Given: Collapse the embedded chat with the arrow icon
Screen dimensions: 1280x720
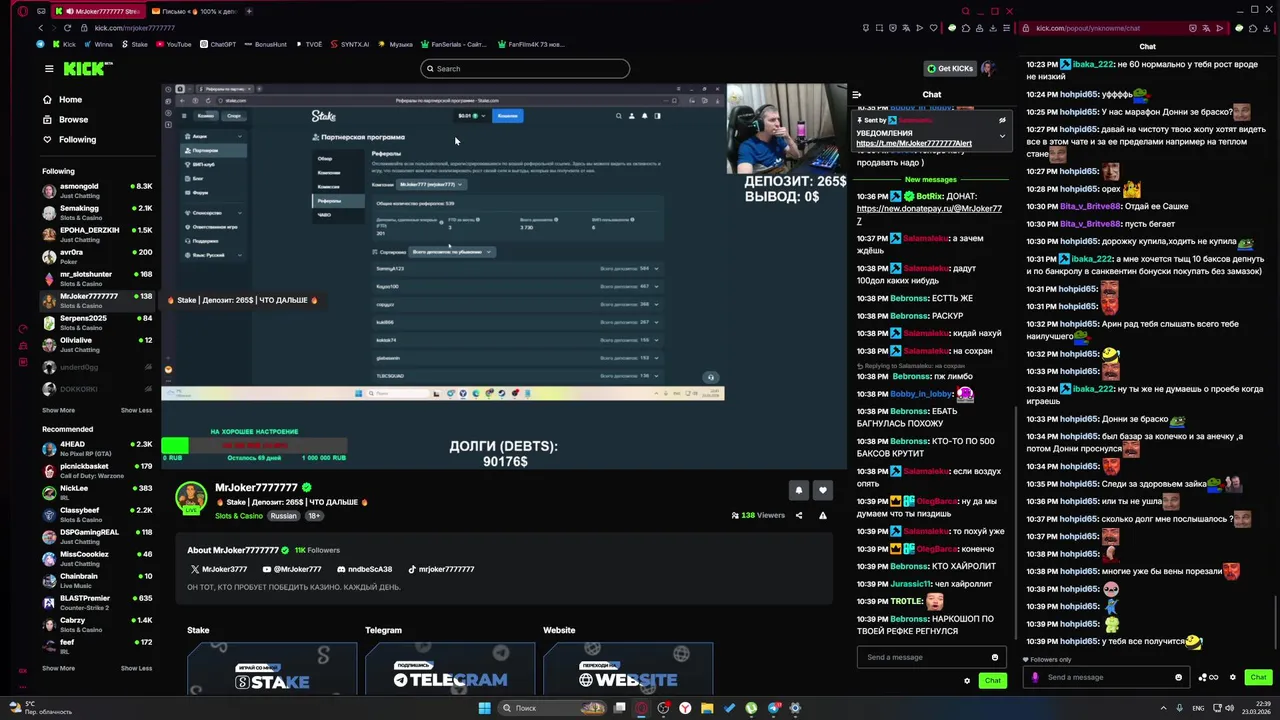Looking at the screenshot, I should click(x=856, y=94).
